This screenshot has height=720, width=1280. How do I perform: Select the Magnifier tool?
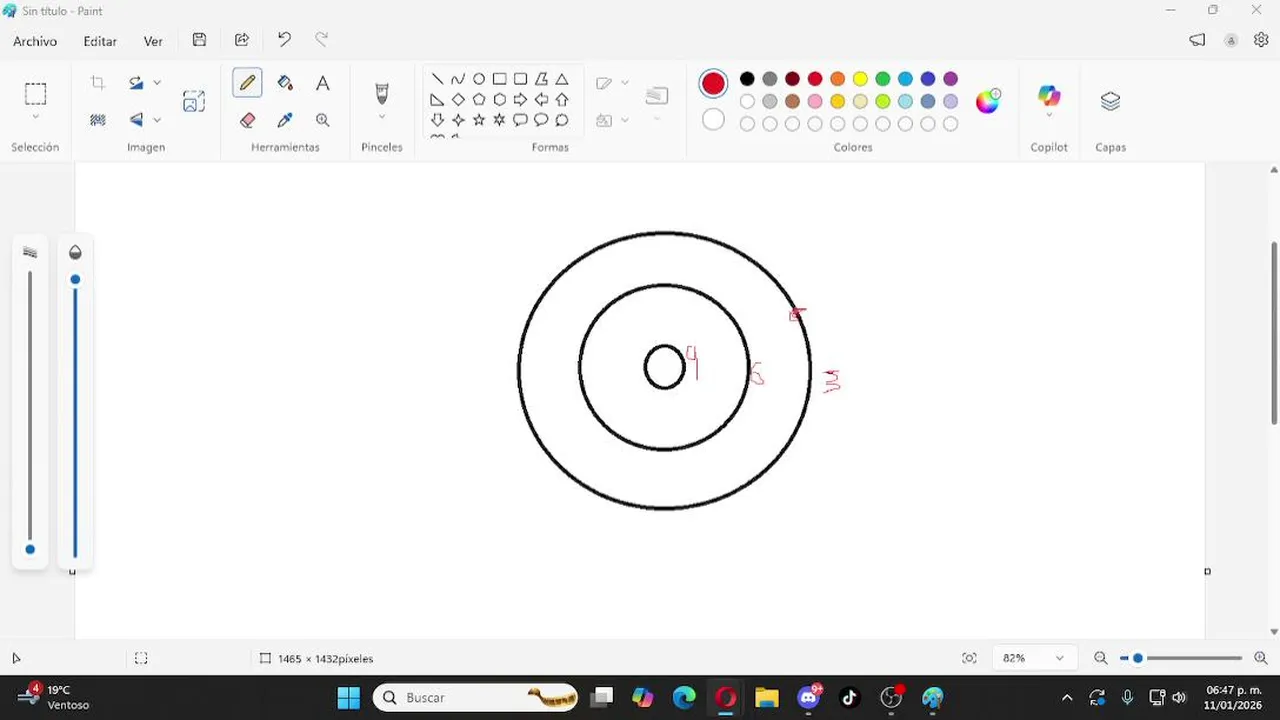(x=322, y=120)
